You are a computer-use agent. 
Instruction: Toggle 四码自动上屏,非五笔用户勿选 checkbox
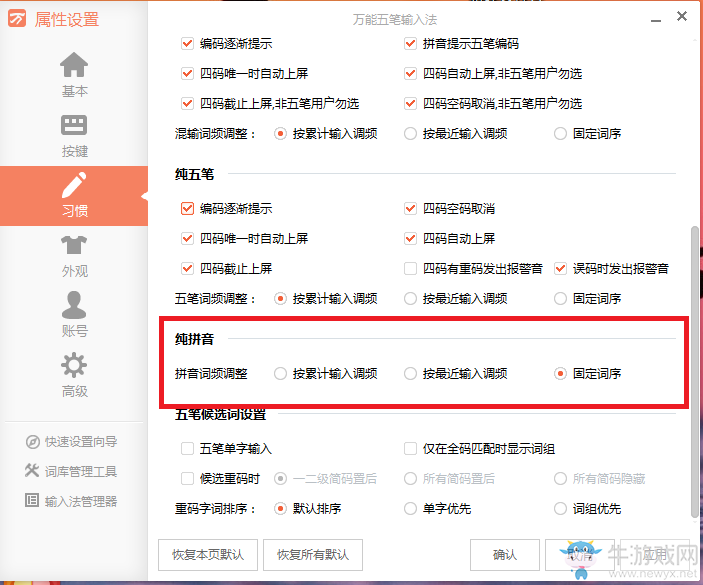pos(410,74)
